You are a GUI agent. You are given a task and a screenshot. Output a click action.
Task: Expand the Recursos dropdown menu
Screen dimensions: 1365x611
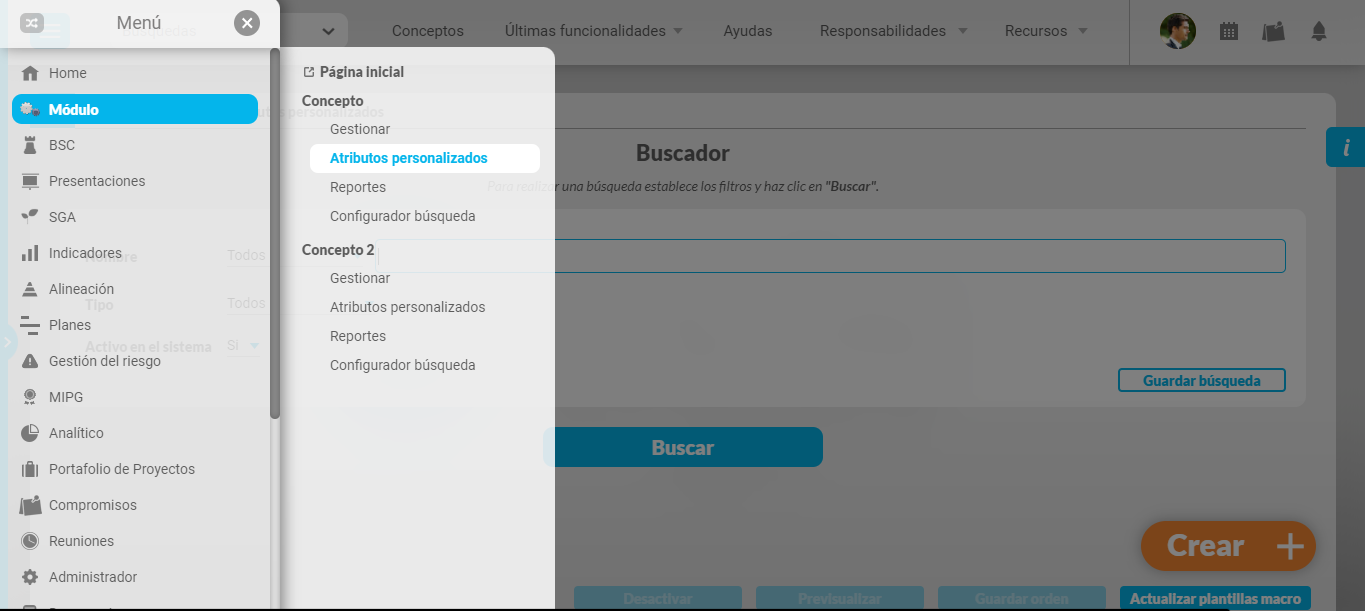(x=1046, y=31)
